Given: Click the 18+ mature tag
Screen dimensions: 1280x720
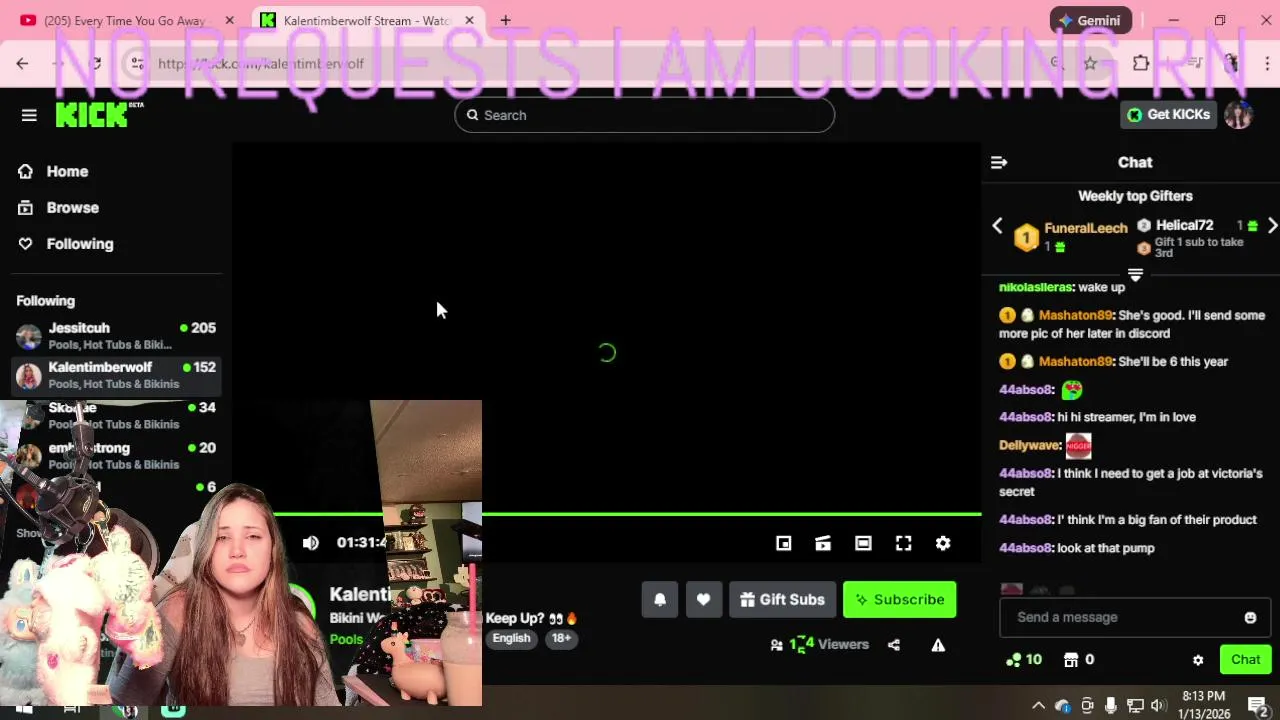Looking at the screenshot, I should coord(562,638).
